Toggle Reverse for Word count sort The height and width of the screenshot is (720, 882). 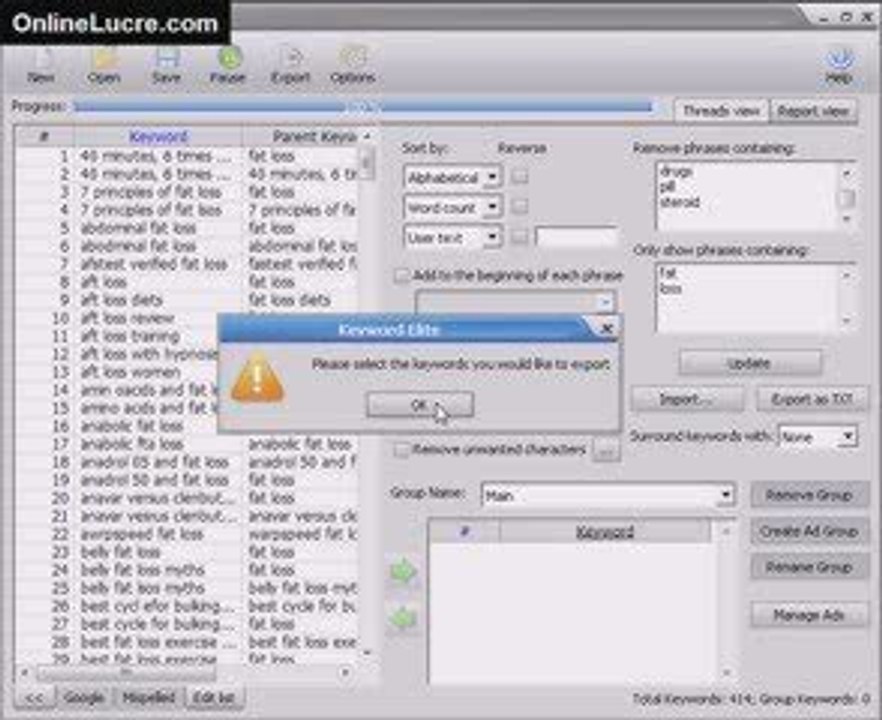520,207
